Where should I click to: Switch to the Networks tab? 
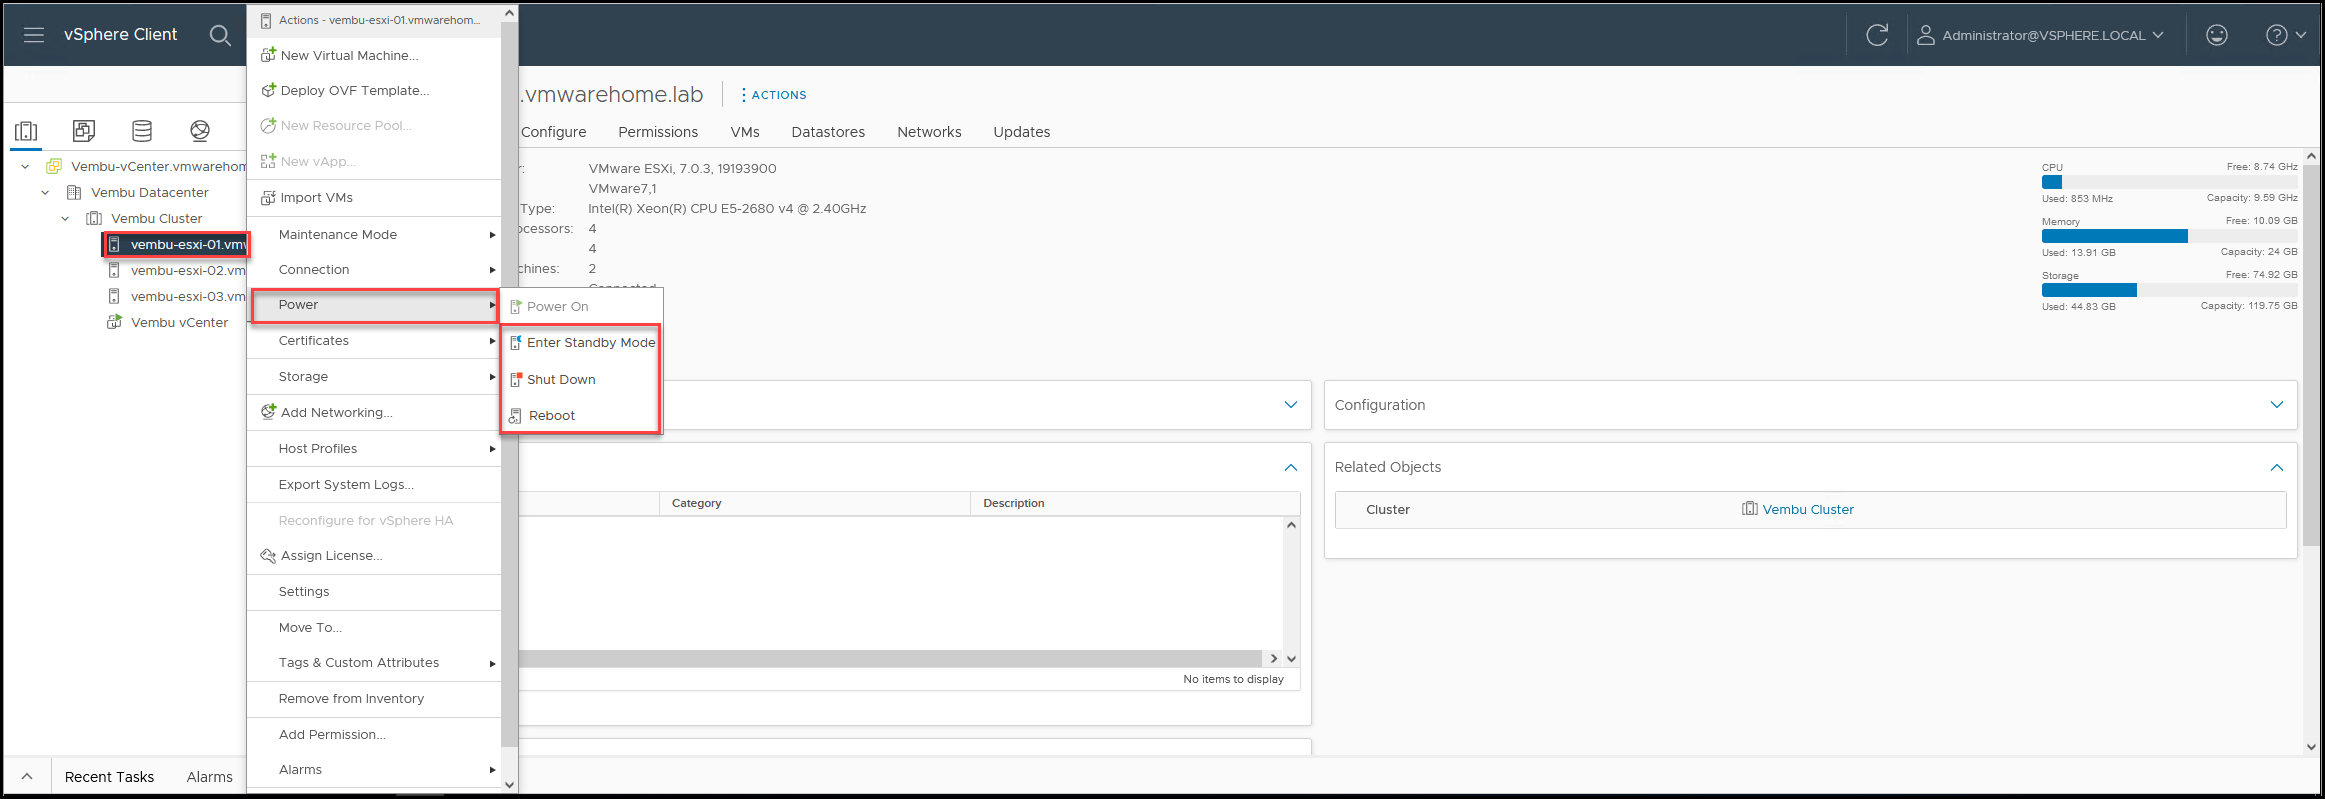[x=929, y=132]
